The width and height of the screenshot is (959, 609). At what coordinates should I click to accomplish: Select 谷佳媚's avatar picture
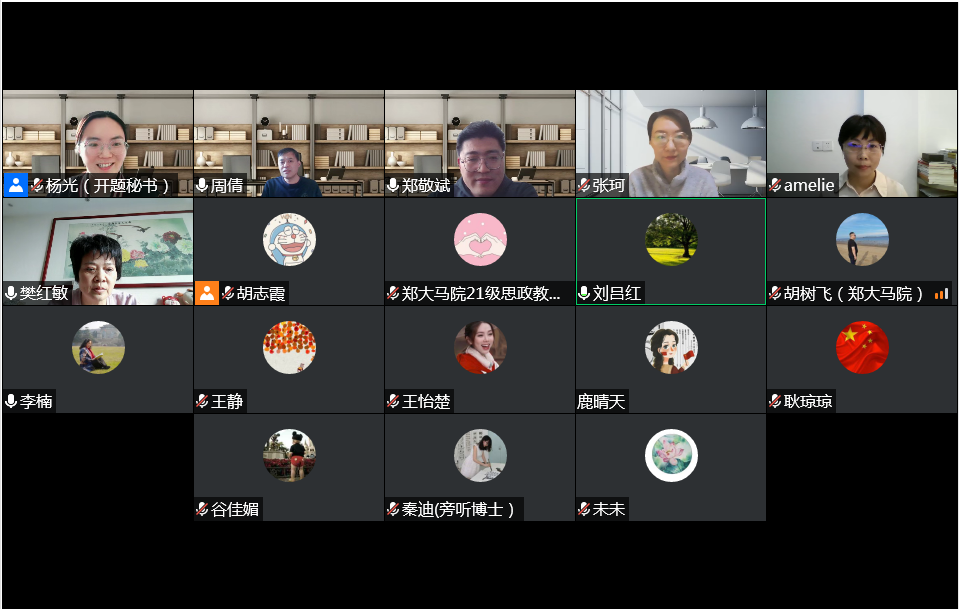289,456
